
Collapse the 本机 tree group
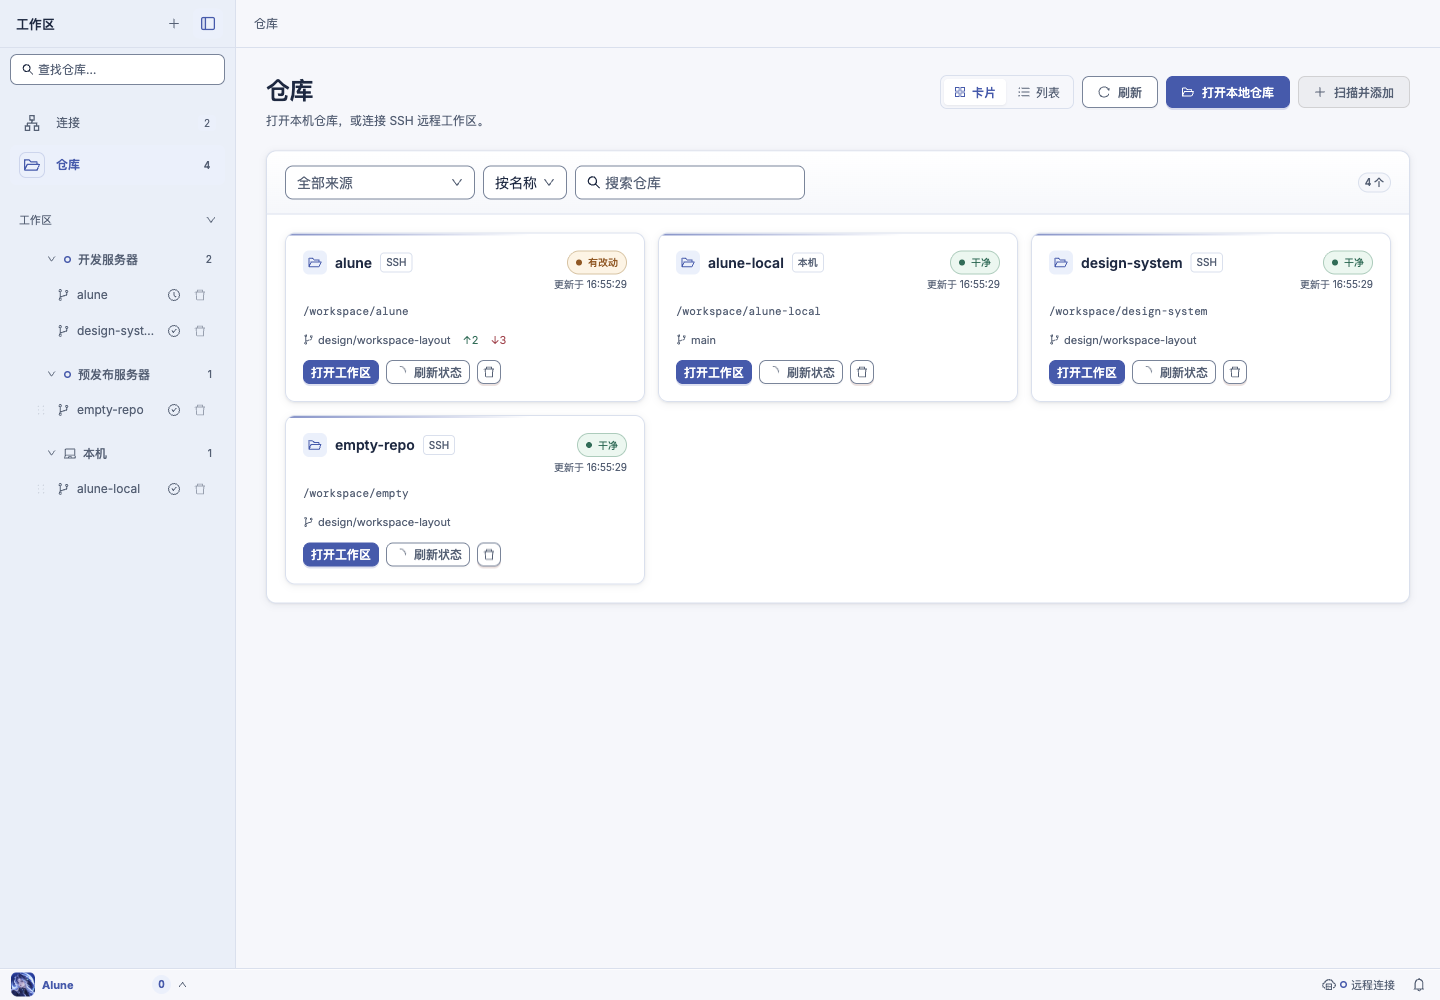tap(52, 453)
